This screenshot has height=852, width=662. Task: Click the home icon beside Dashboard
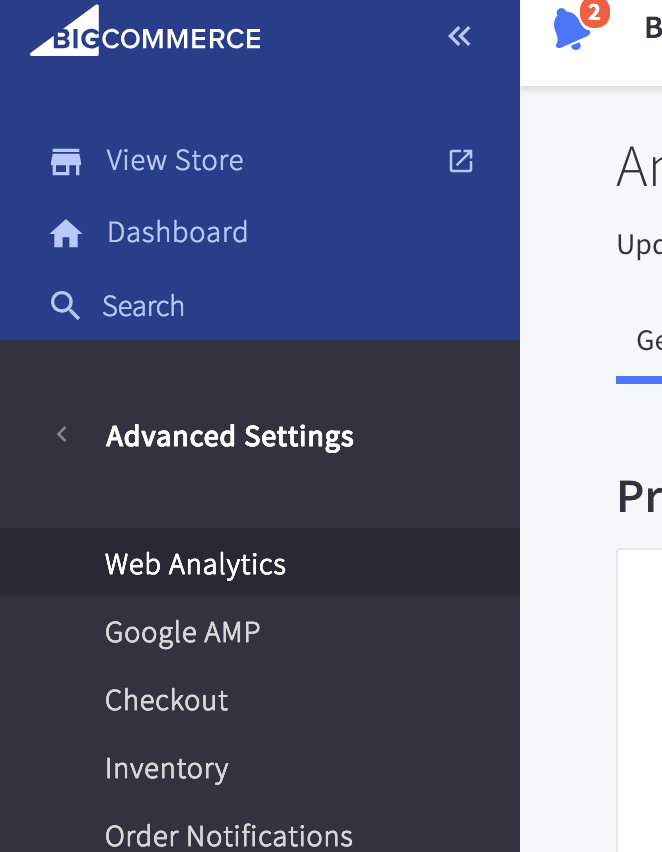(x=65, y=232)
